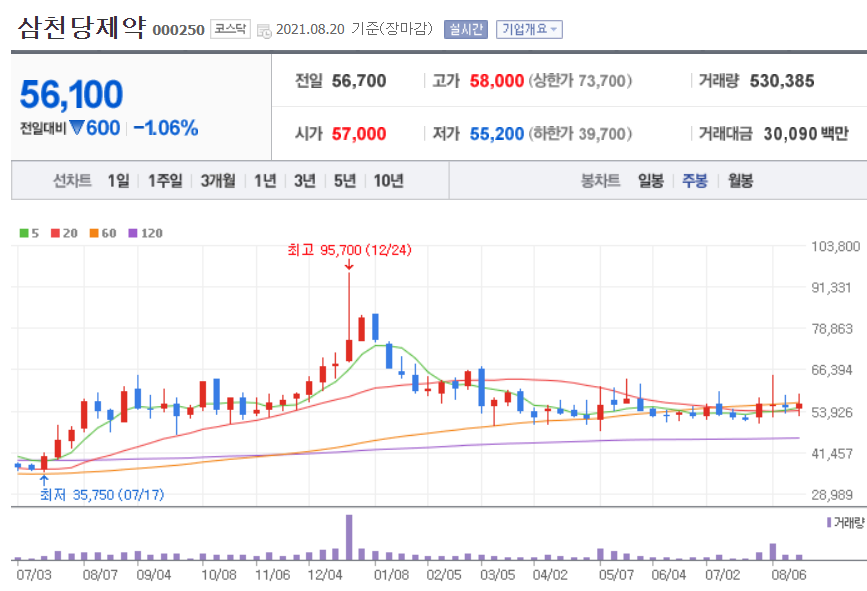Switch to the 주봉 candle chart
The width and height of the screenshot is (867, 591).
(x=694, y=180)
